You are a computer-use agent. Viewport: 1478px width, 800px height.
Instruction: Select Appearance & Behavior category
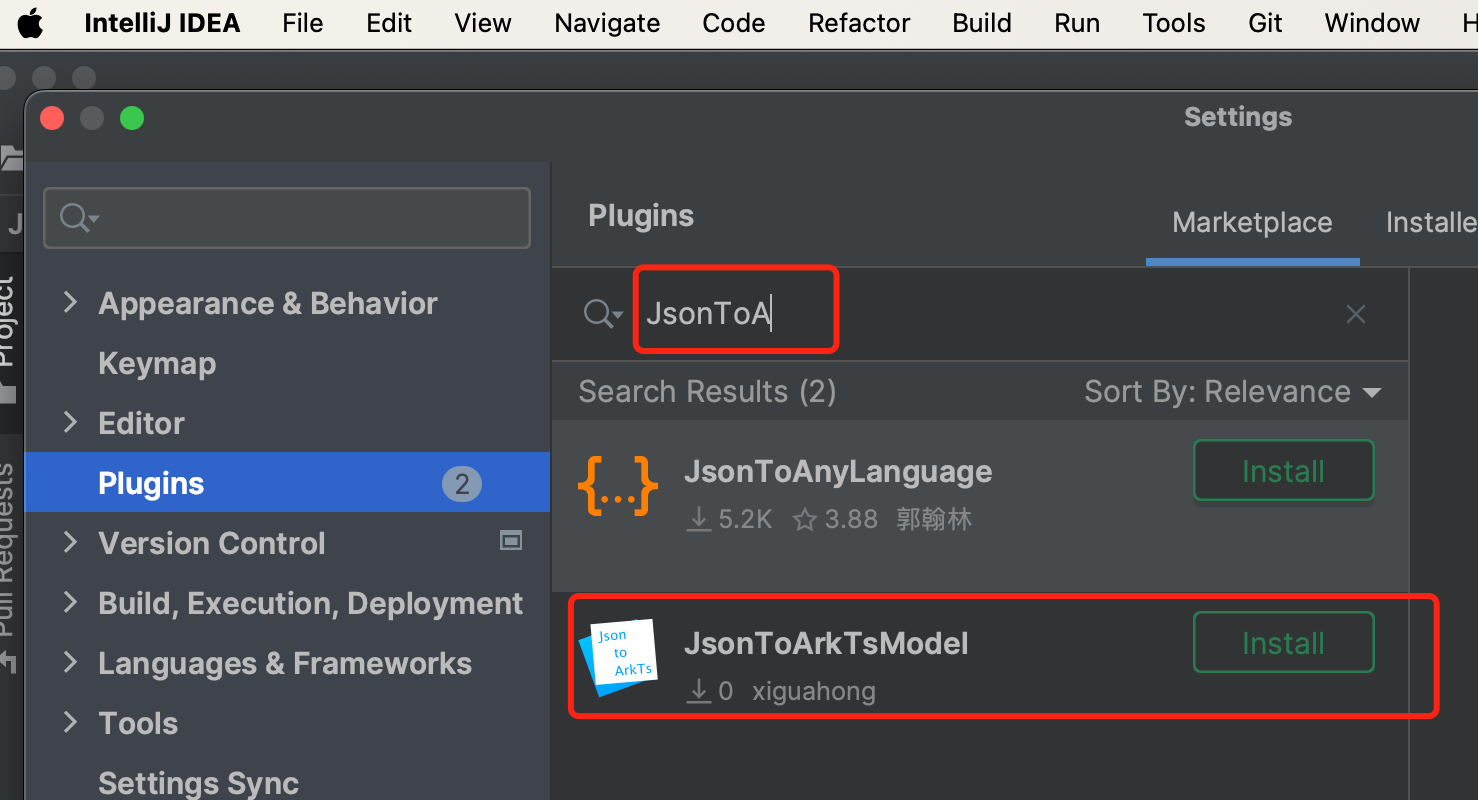click(x=268, y=304)
